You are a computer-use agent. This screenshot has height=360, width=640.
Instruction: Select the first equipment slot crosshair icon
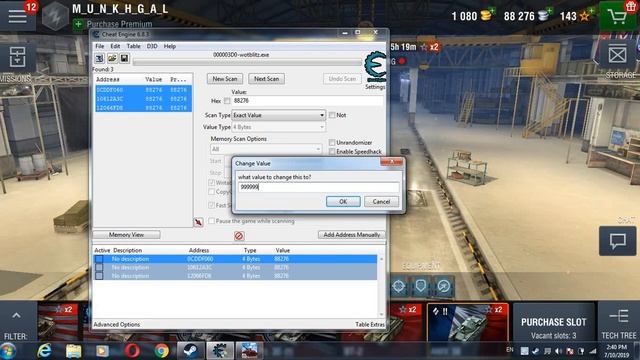(399, 286)
